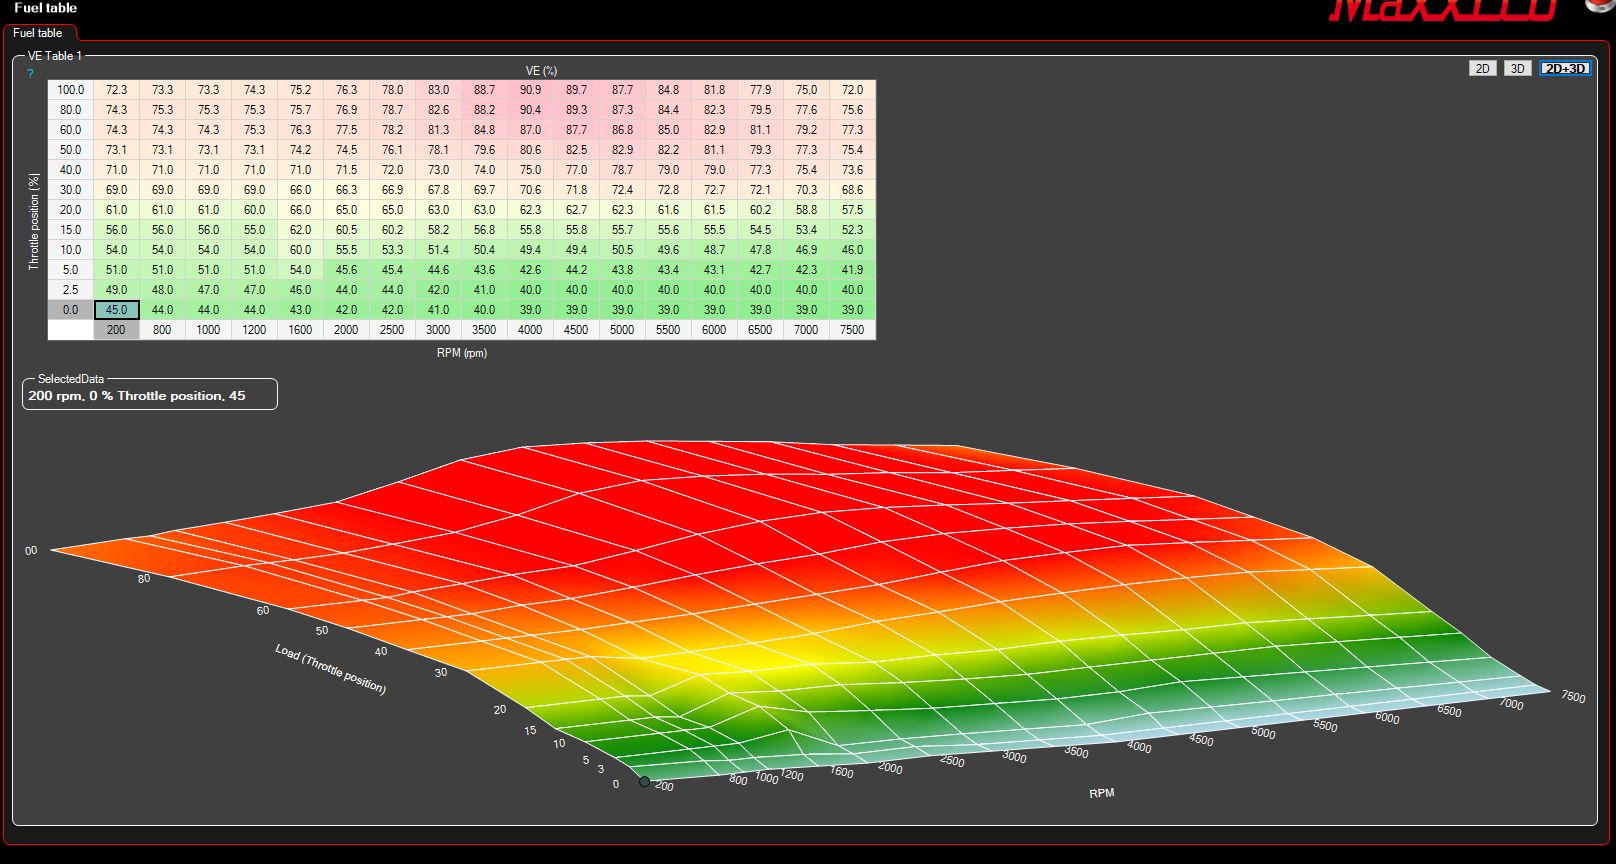Click the selected point marker on 3D graph
The width and height of the screenshot is (1616, 864).
[x=644, y=782]
